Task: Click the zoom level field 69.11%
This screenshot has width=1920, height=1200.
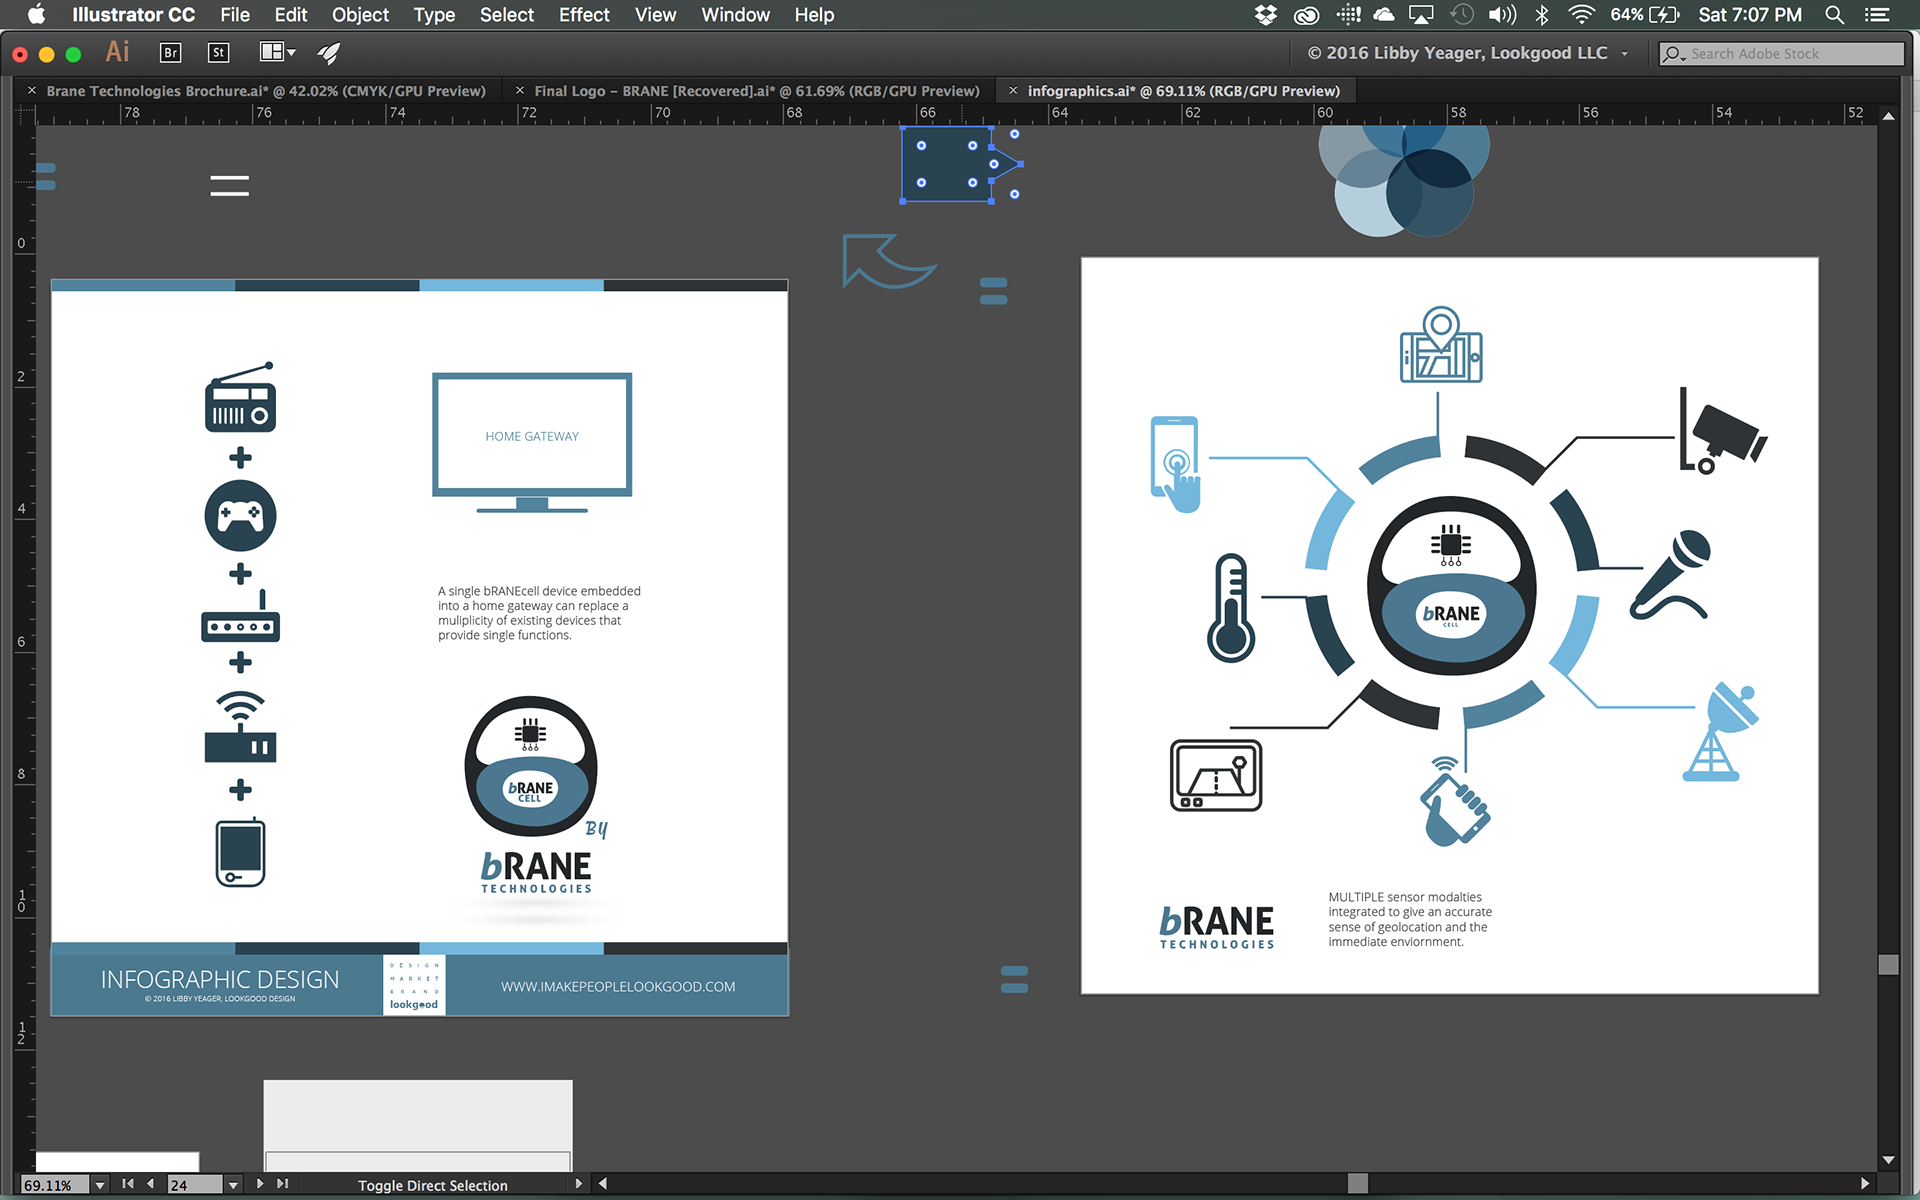Action: pyautogui.click(x=55, y=1185)
